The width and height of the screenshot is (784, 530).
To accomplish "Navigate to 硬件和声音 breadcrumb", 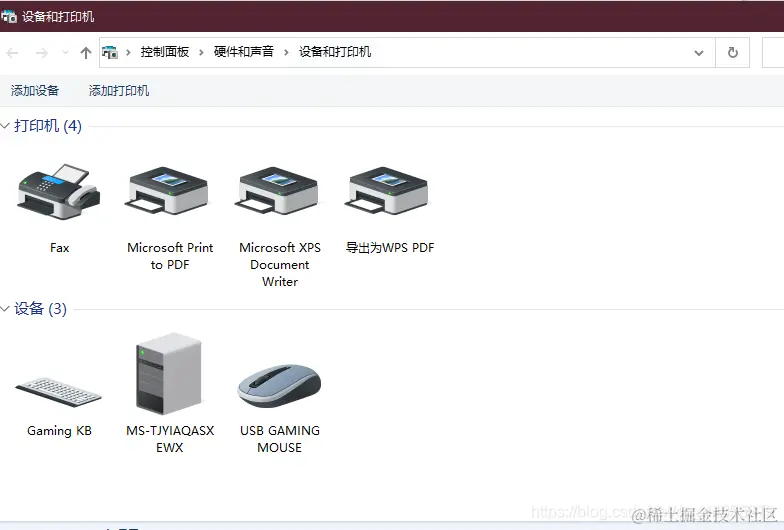I will [244, 52].
